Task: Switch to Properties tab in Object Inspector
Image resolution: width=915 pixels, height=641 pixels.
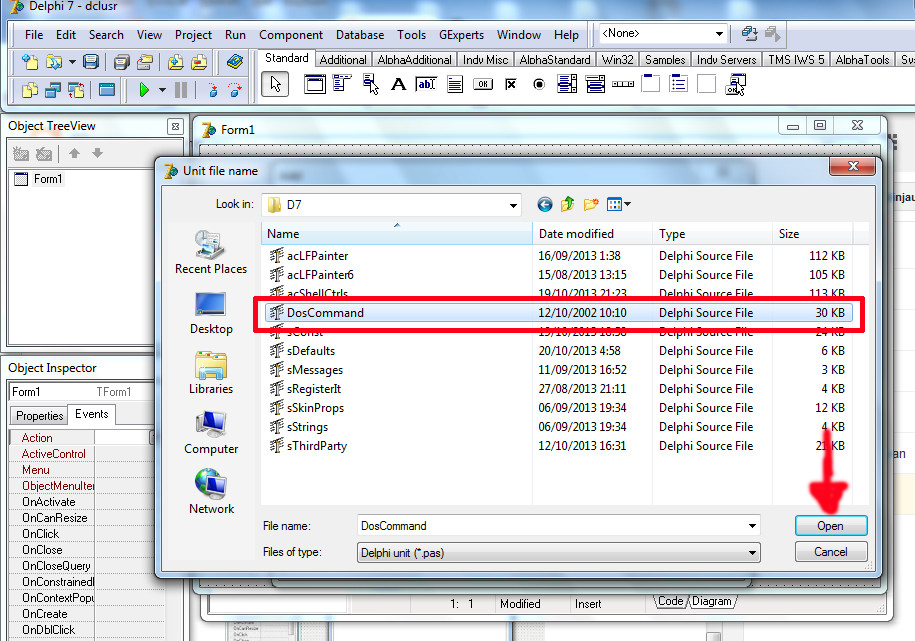Action: [x=39, y=416]
